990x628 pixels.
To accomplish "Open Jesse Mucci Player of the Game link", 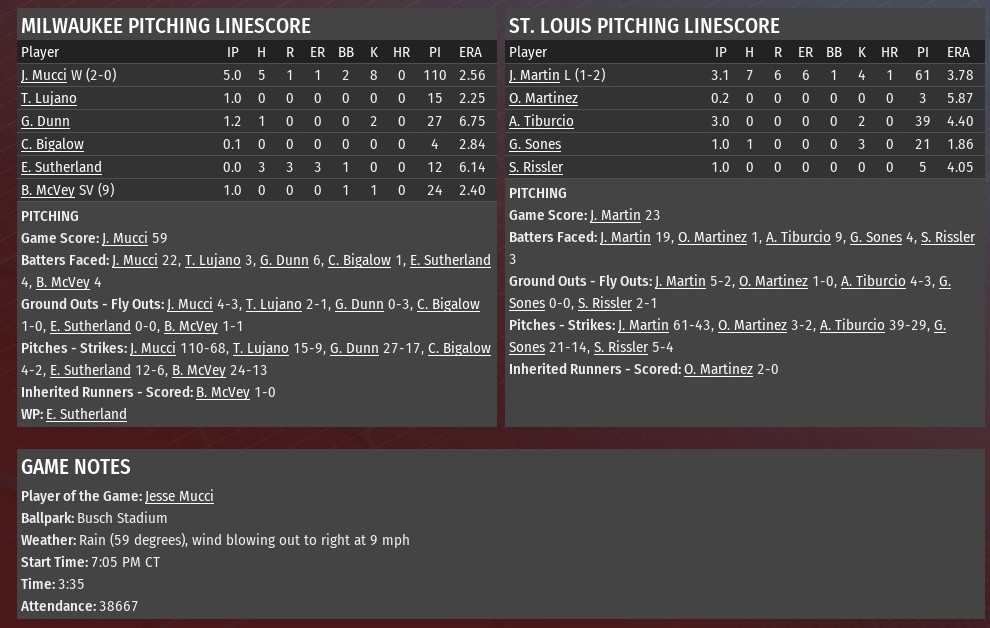I will [x=179, y=496].
